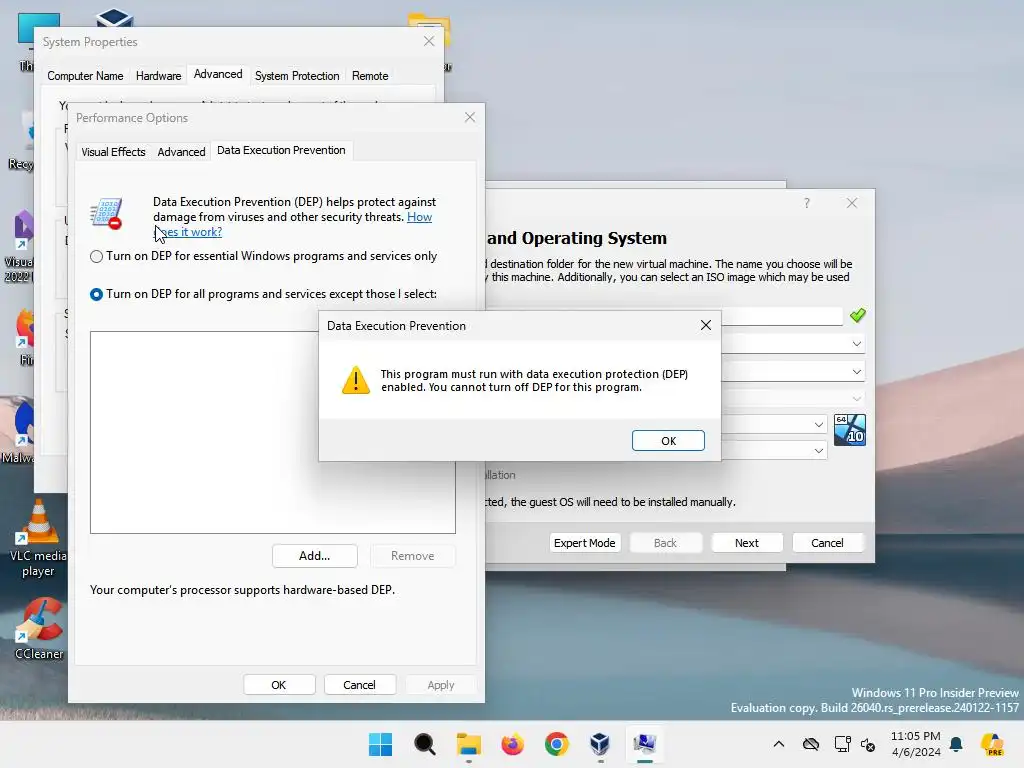This screenshot has width=1024, height=768.
Task: Expand the dropdown below the OS type dropdown
Action: [818, 451]
